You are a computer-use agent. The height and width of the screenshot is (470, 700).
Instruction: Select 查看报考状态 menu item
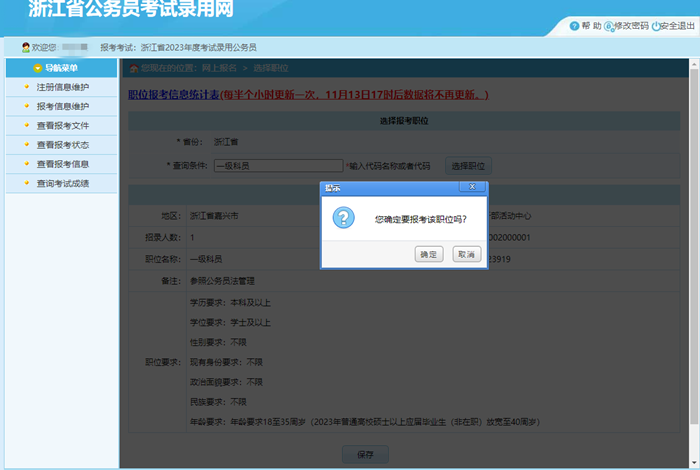point(62,145)
